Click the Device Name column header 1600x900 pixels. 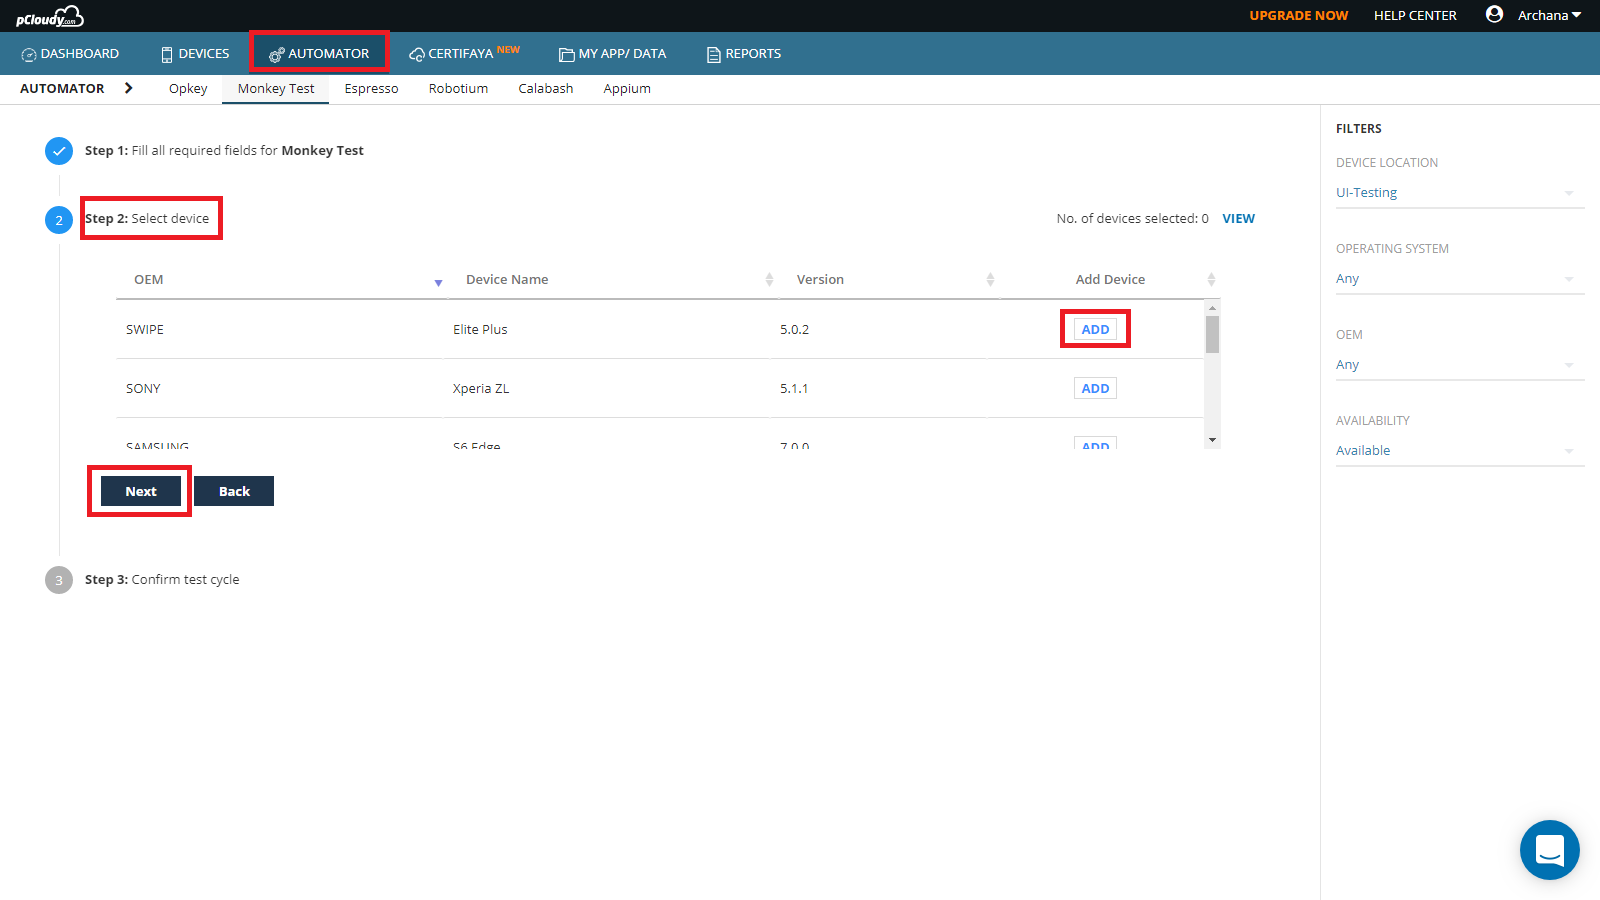(507, 280)
